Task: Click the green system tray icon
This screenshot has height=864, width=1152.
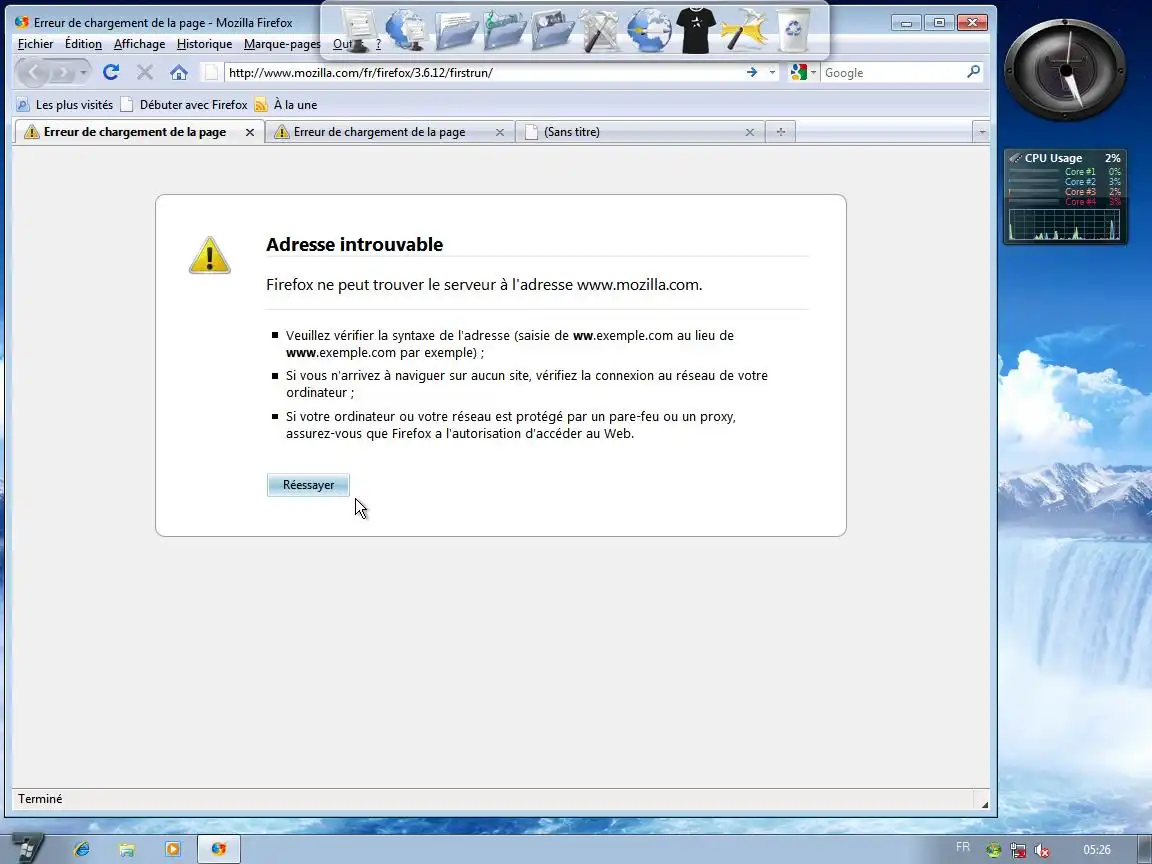Action: pos(993,850)
